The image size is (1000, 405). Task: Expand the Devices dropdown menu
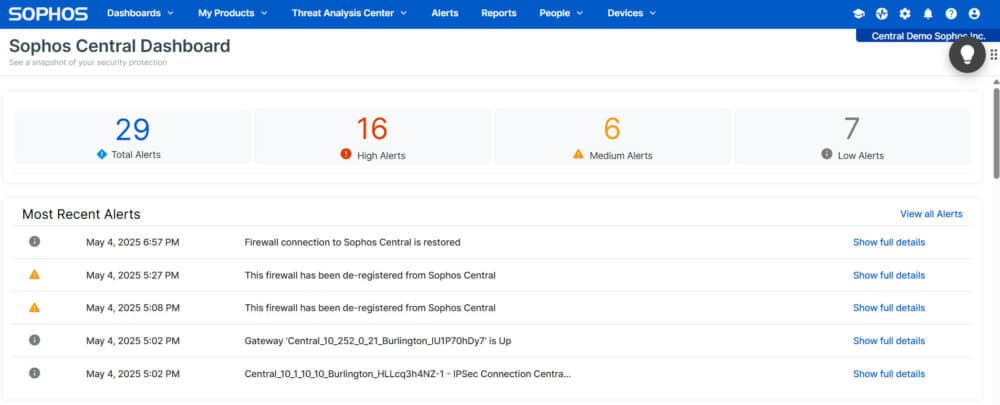[631, 13]
